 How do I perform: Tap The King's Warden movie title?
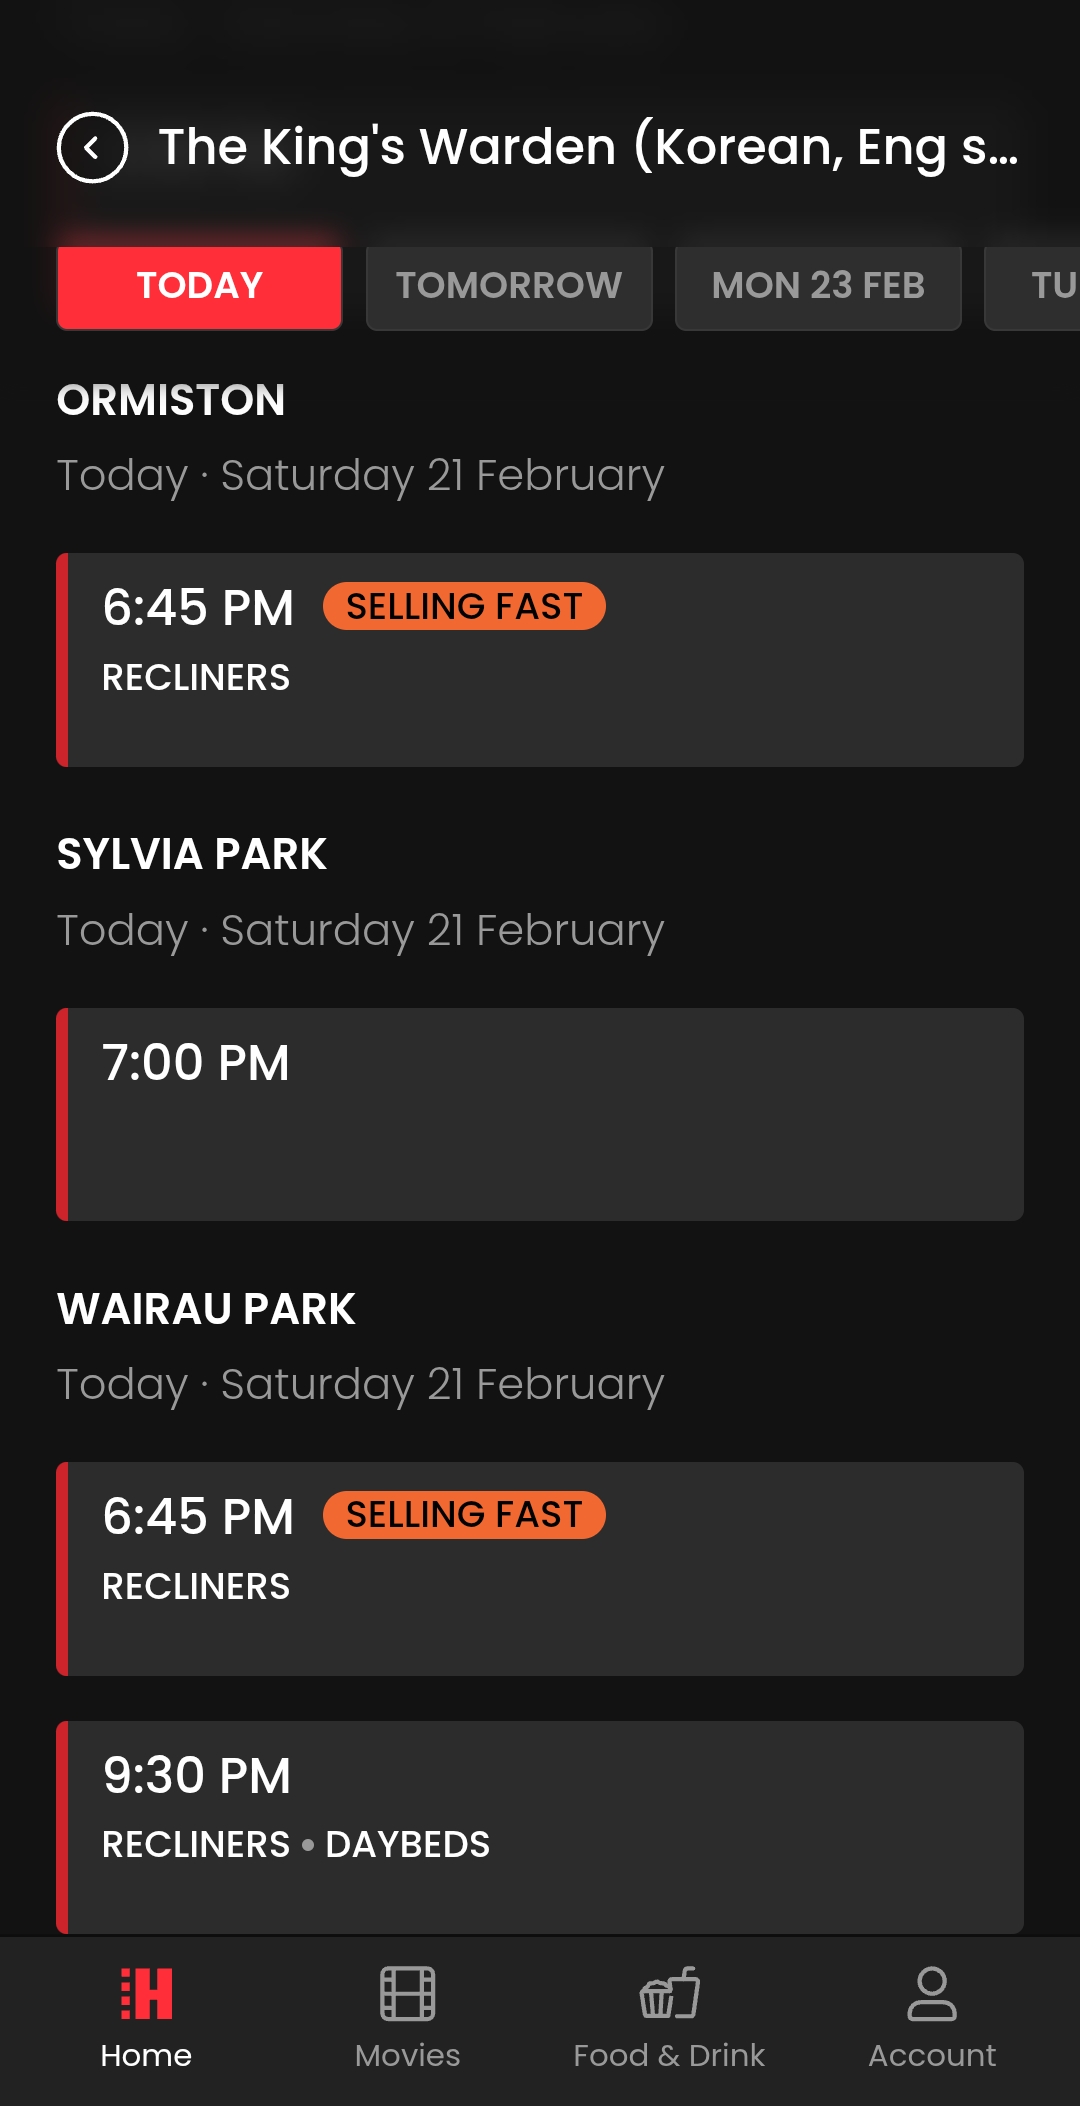588,148
